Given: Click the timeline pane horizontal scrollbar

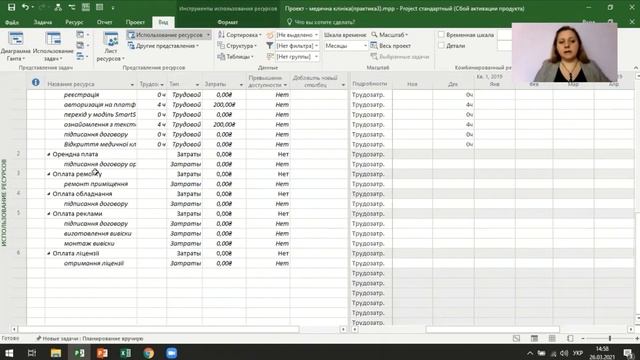Looking at the screenshot, I should coord(493,329).
